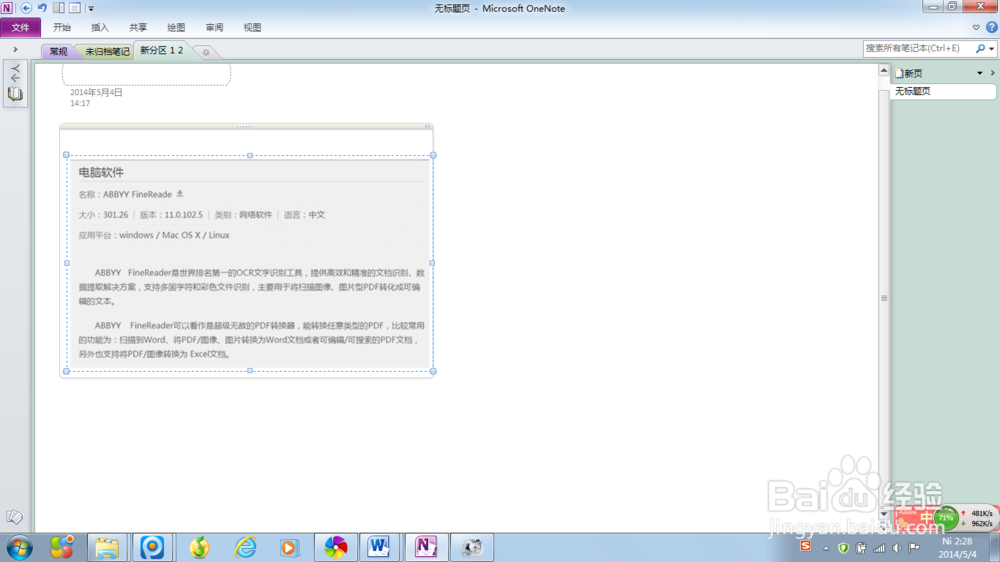Open the 视图 ribbon tab
The image size is (1000, 562).
[252, 27]
